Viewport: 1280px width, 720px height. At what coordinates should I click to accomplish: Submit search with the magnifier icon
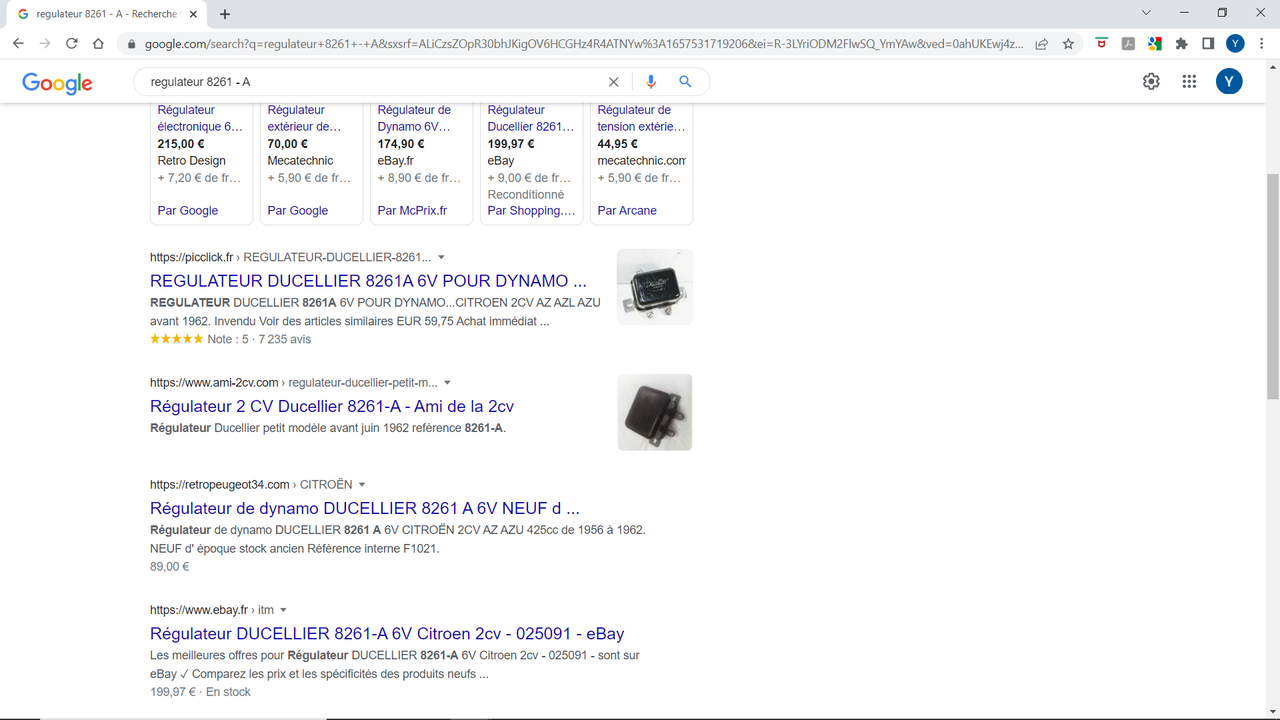pyautogui.click(x=685, y=82)
